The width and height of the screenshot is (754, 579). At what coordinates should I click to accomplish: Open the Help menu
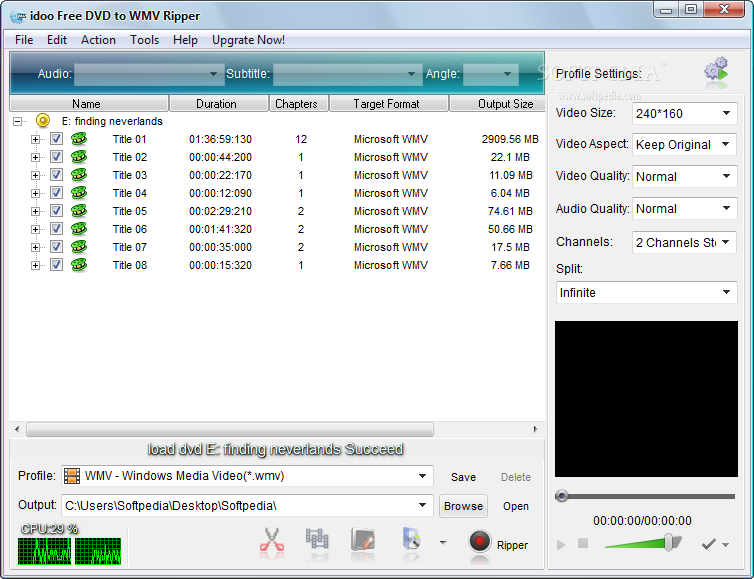(x=185, y=40)
